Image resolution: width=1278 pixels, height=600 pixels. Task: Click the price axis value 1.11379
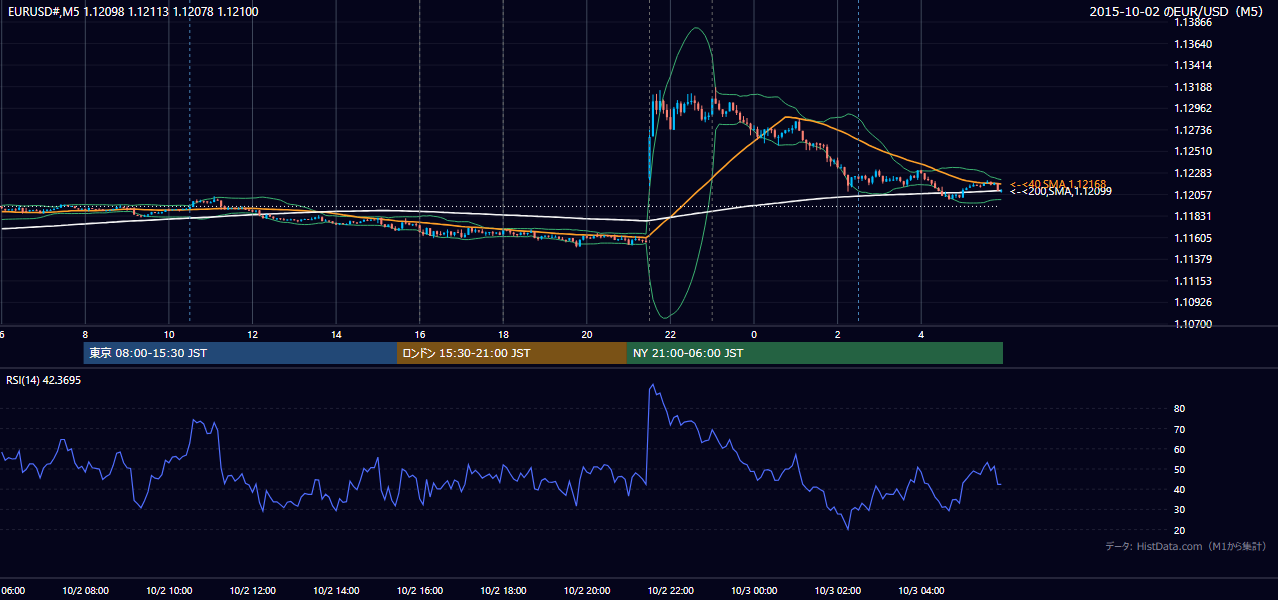coord(1193,259)
